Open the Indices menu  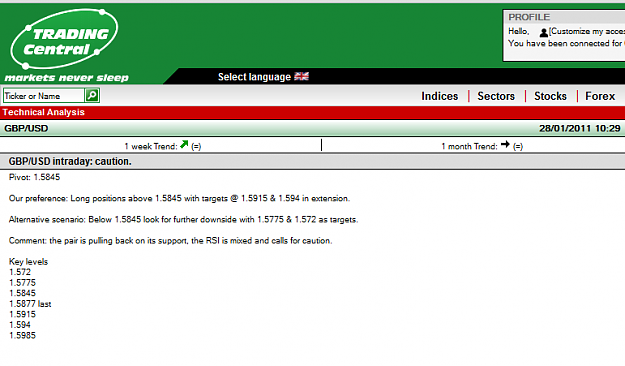(440, 96)
